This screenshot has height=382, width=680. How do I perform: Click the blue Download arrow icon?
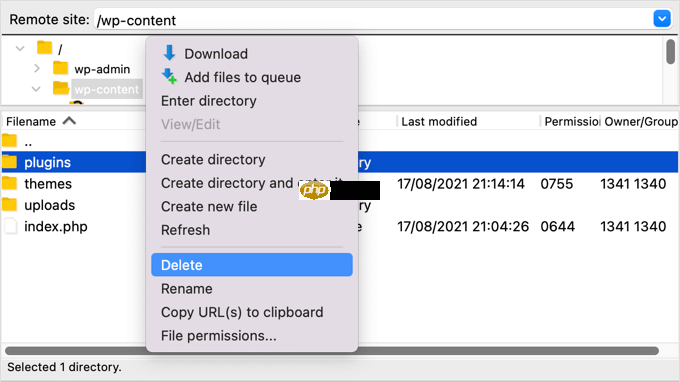click(x=169, y=53)
